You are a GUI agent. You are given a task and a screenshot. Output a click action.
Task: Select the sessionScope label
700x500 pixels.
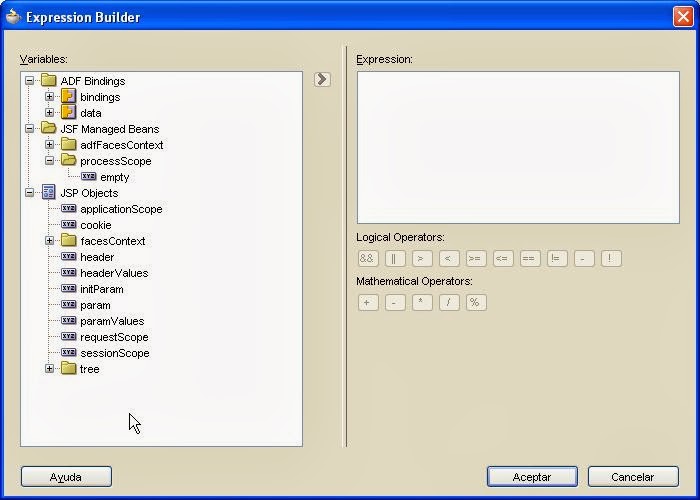115,353
